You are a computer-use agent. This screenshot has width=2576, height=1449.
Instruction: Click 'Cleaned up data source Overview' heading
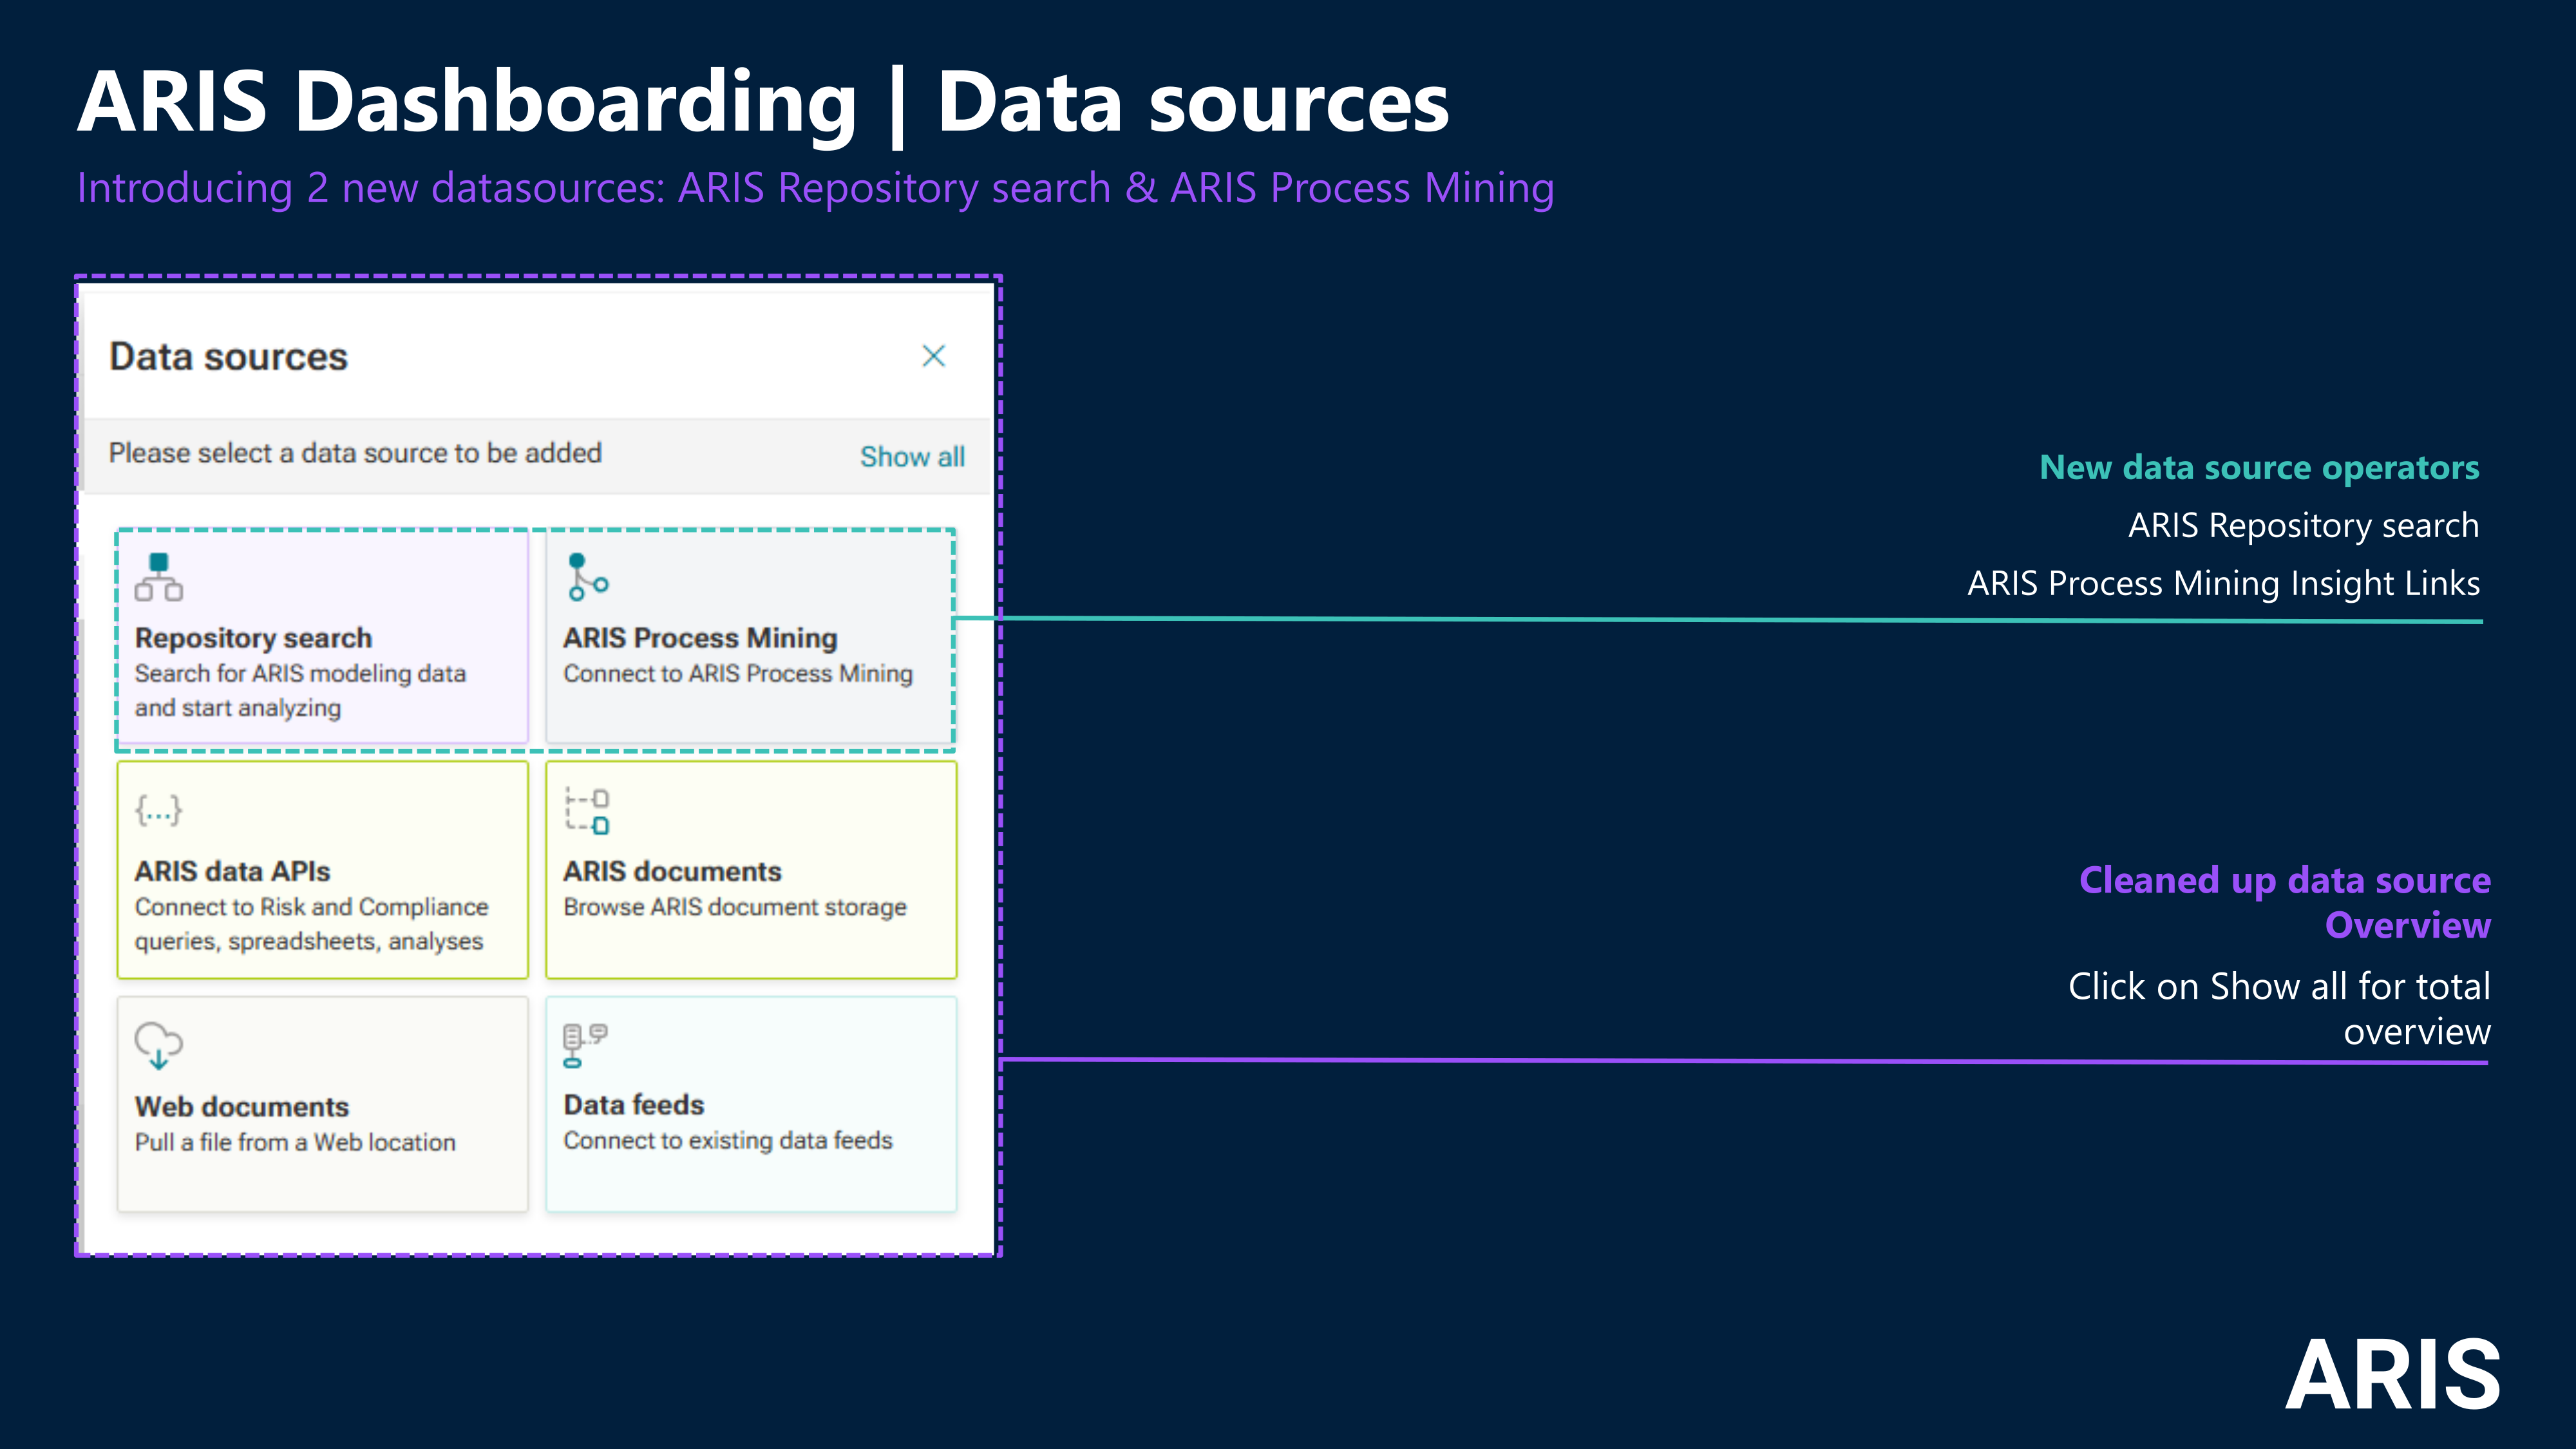2285,902
